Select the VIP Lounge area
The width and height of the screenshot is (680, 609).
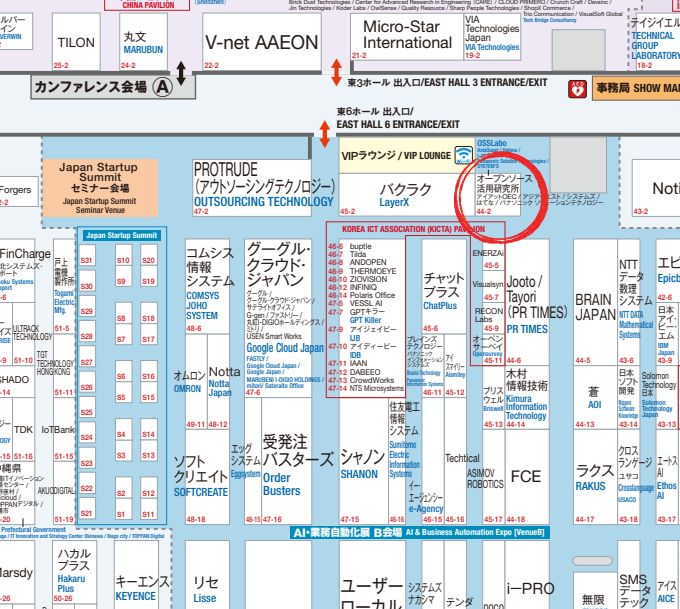[x=406, y=156]
